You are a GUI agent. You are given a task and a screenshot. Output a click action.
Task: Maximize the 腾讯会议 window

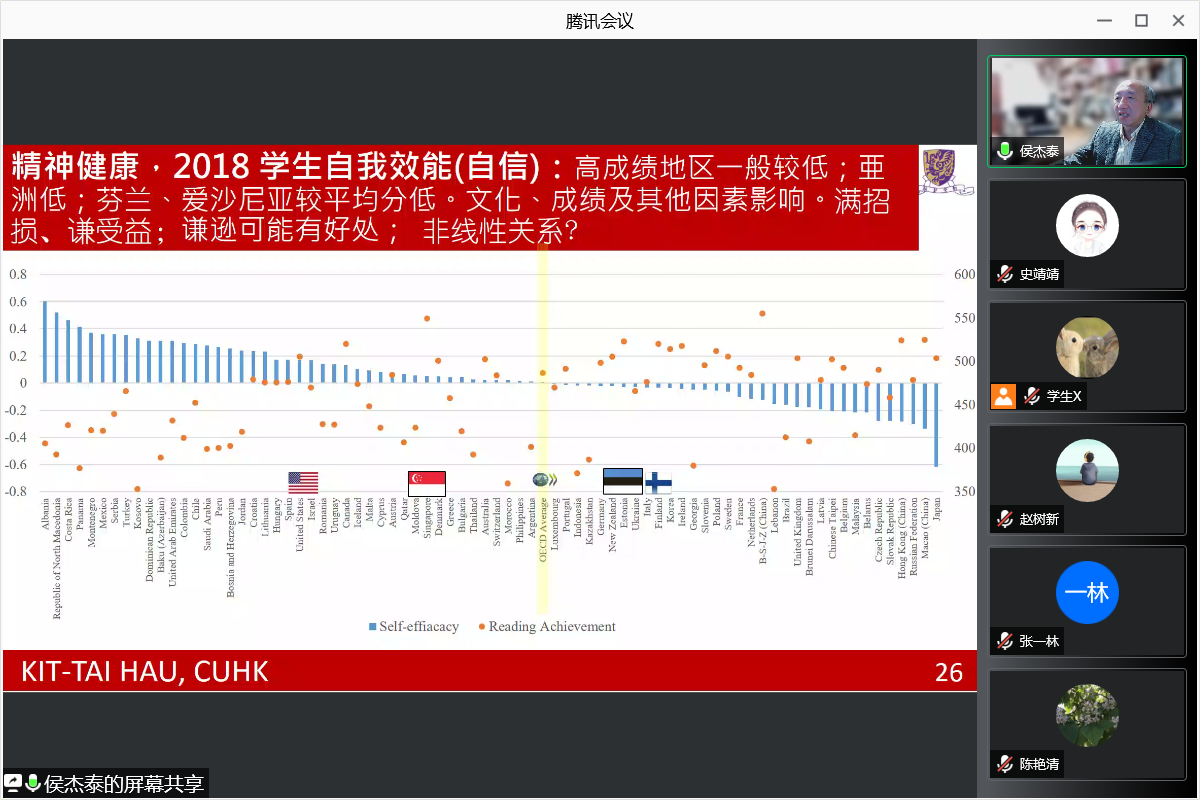coord(1141,20)
